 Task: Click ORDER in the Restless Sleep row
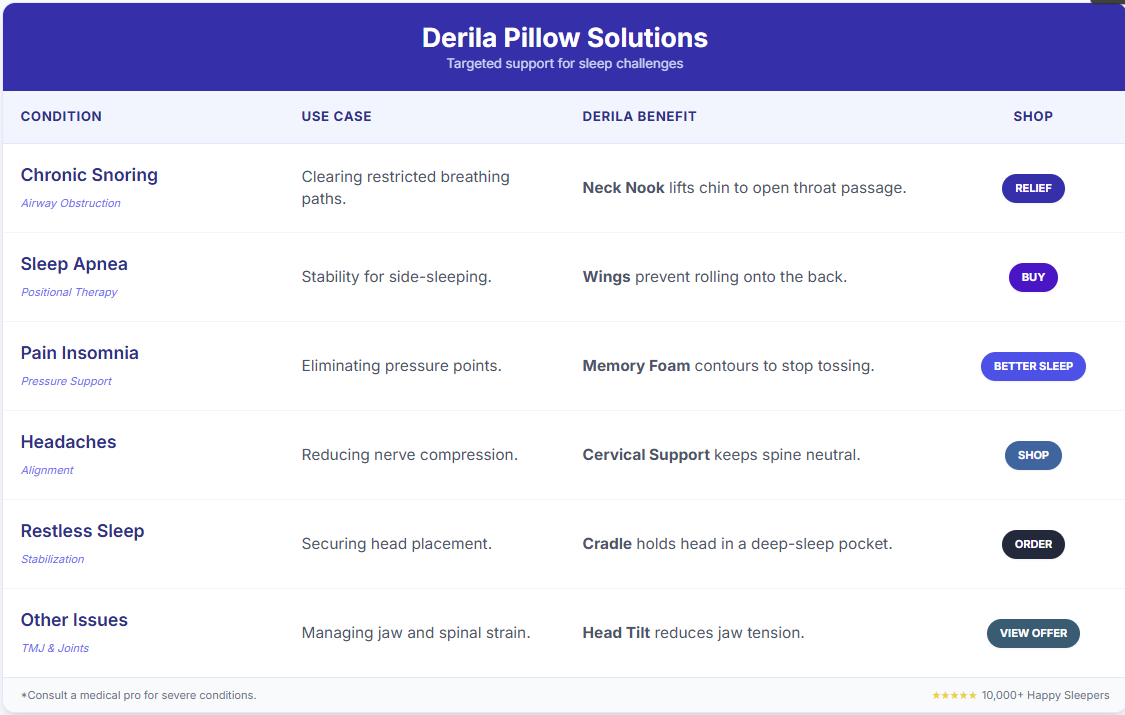[x=1033, y=544]
